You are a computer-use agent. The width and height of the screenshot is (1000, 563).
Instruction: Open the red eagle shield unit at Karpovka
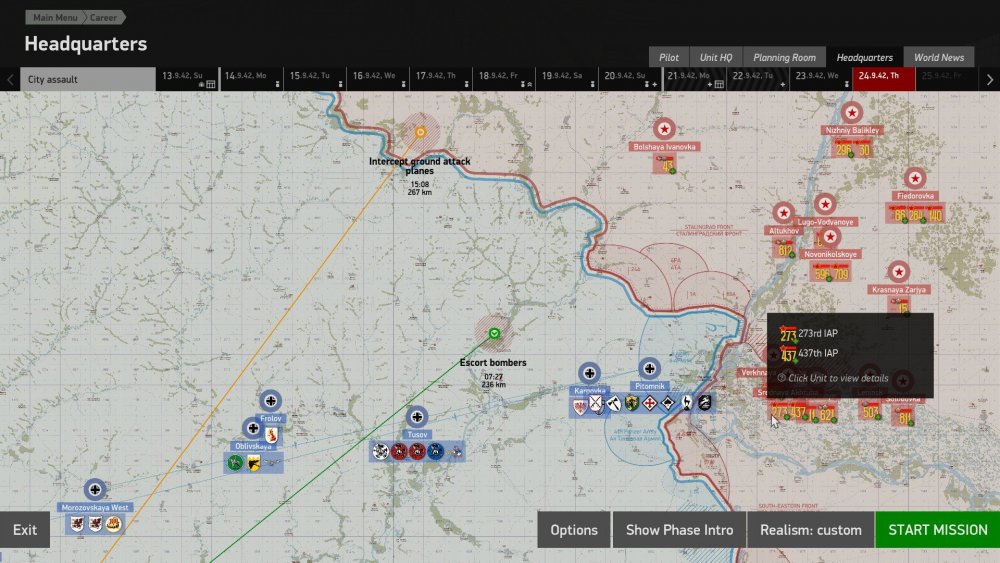click(580, 407)
